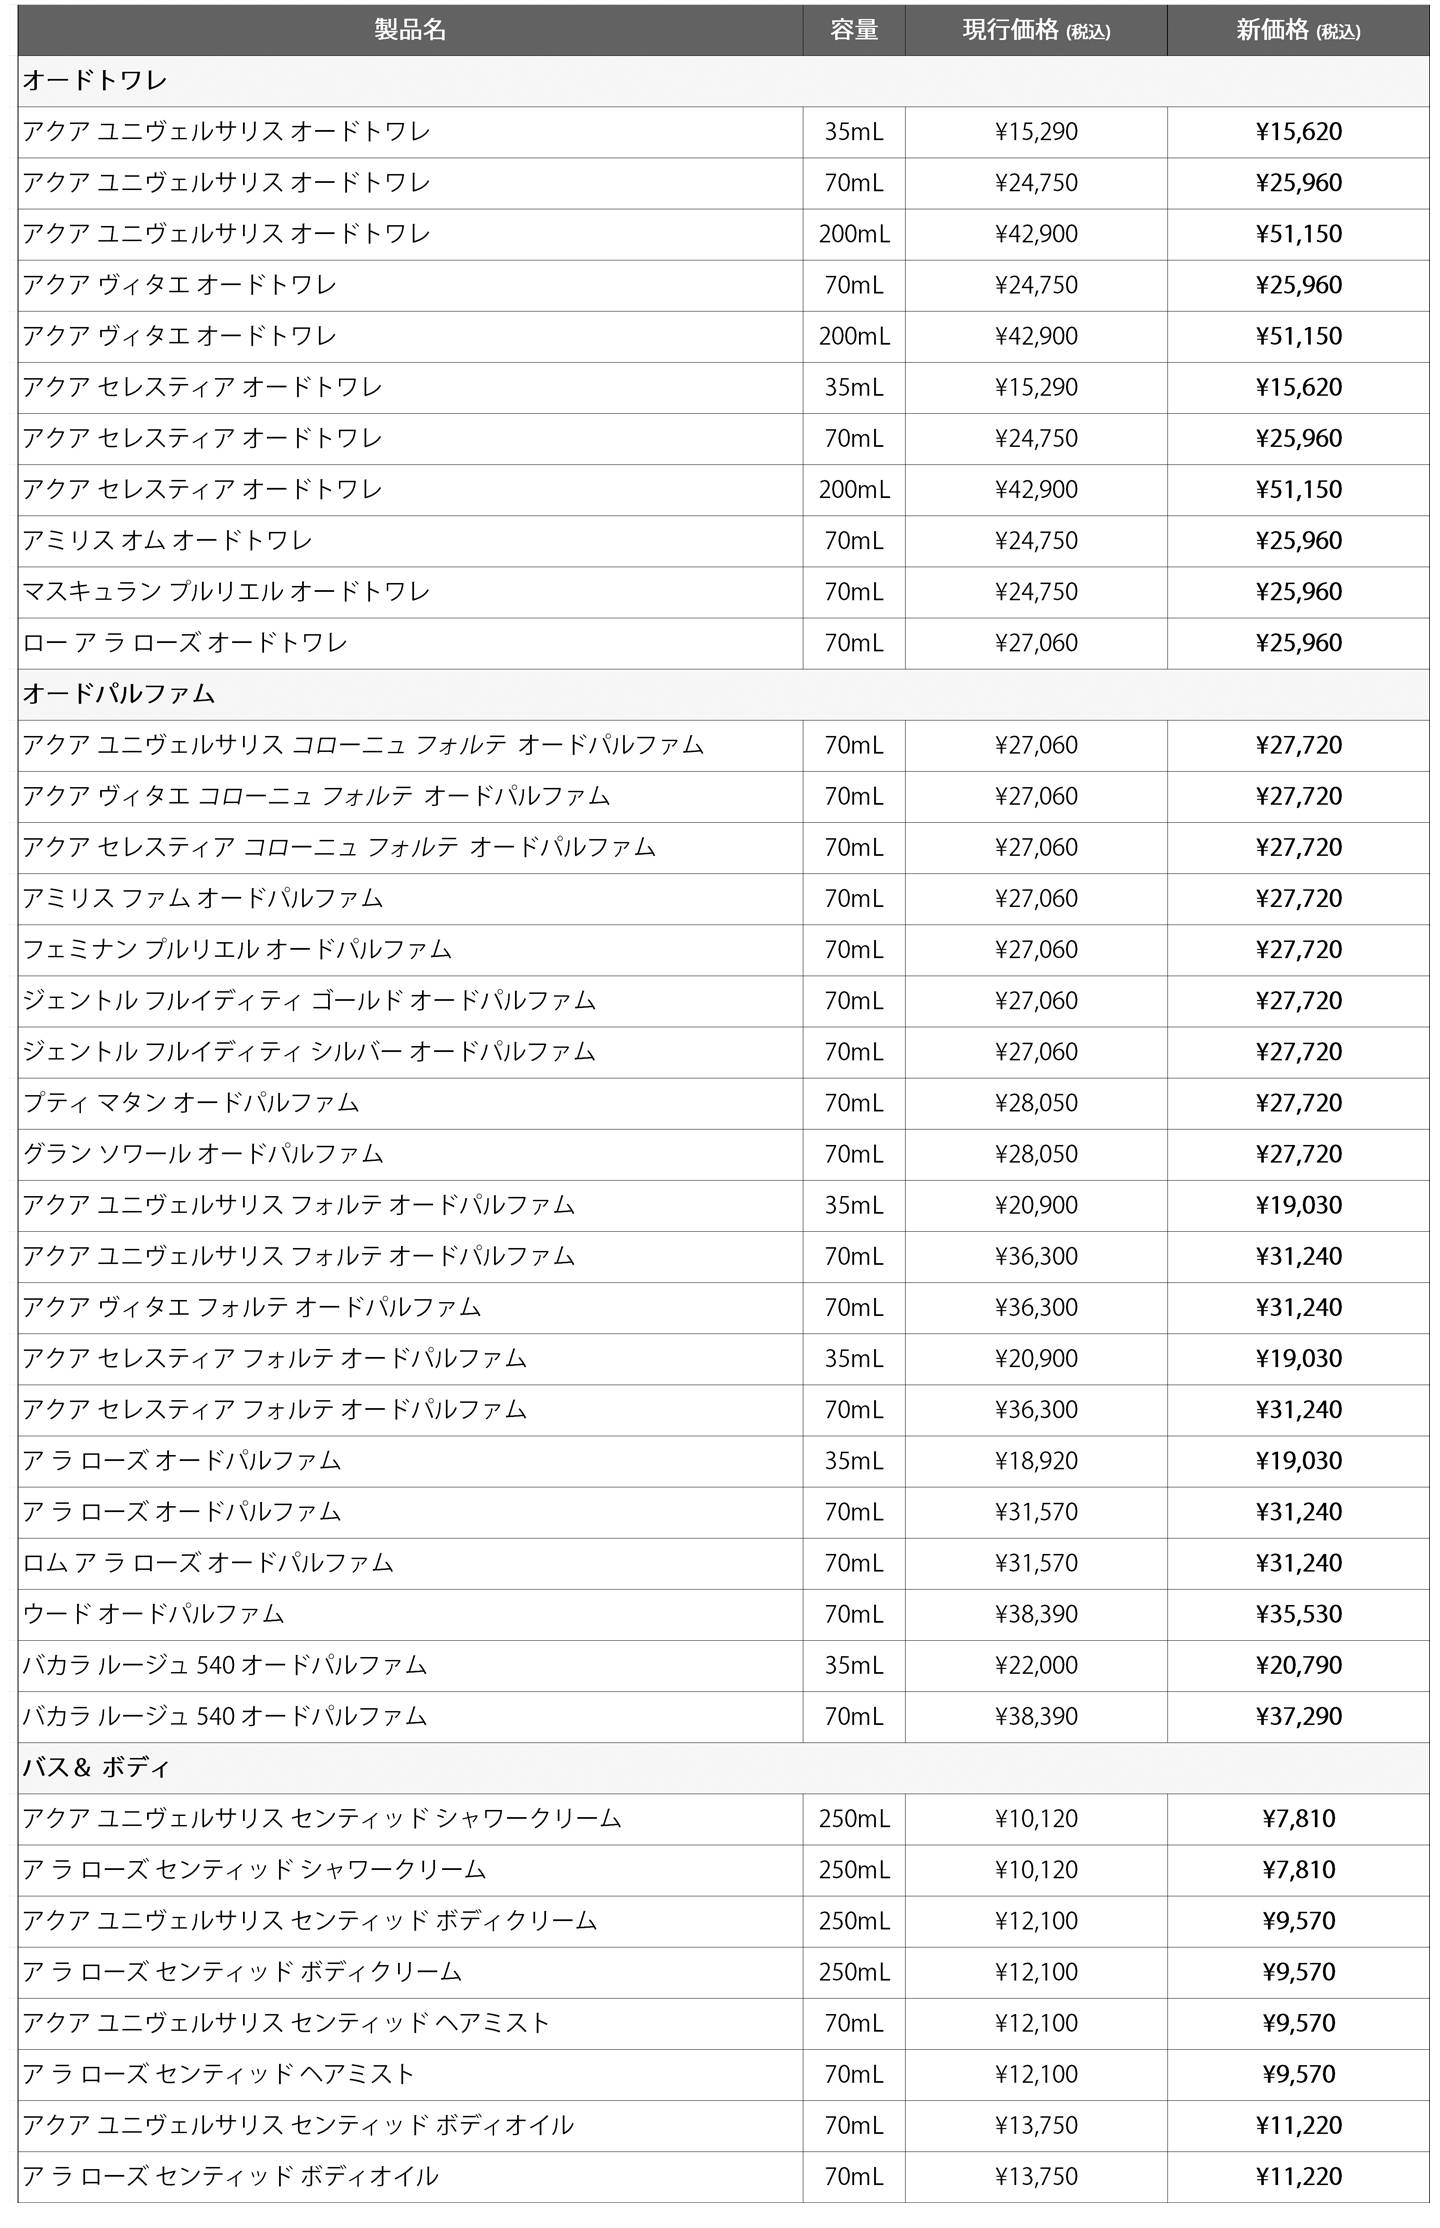Select the 容量 column header
The image size is (1440, 2228).
pyautogui.click(x=854, y=30)
